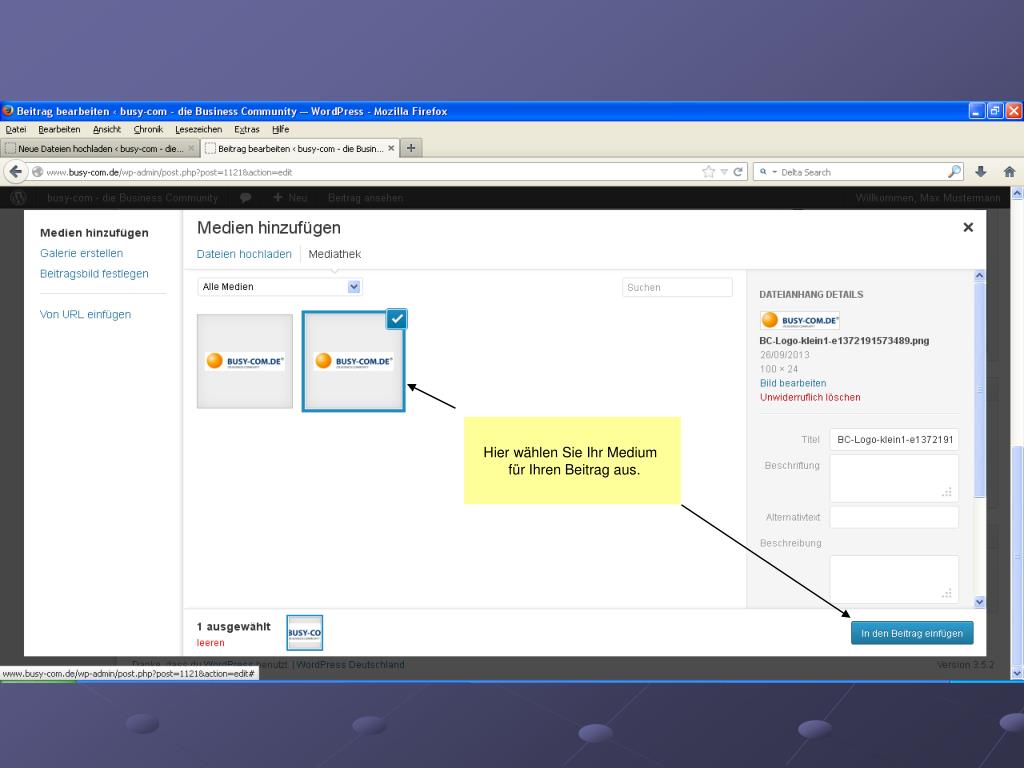Click the search magnifier in the Delta Search box
The height and width of the screenshot is (768, 1024).
tap(954, 172)
